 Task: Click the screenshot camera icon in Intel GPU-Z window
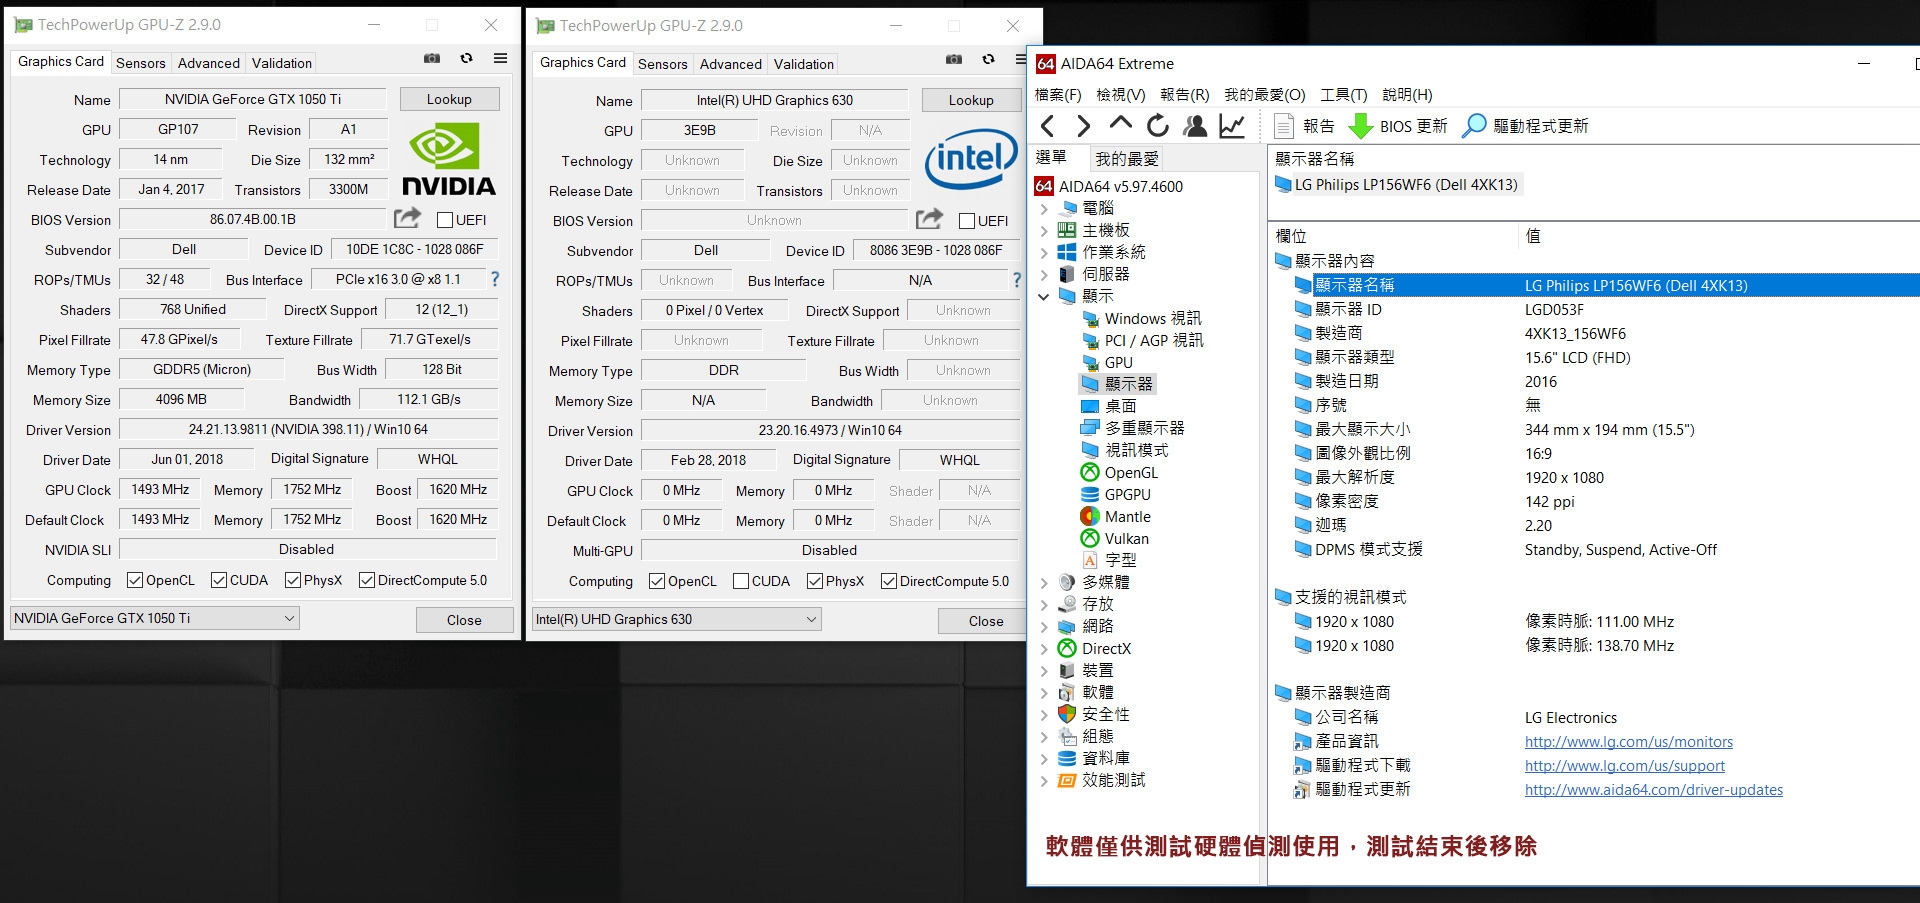point(954,60)
